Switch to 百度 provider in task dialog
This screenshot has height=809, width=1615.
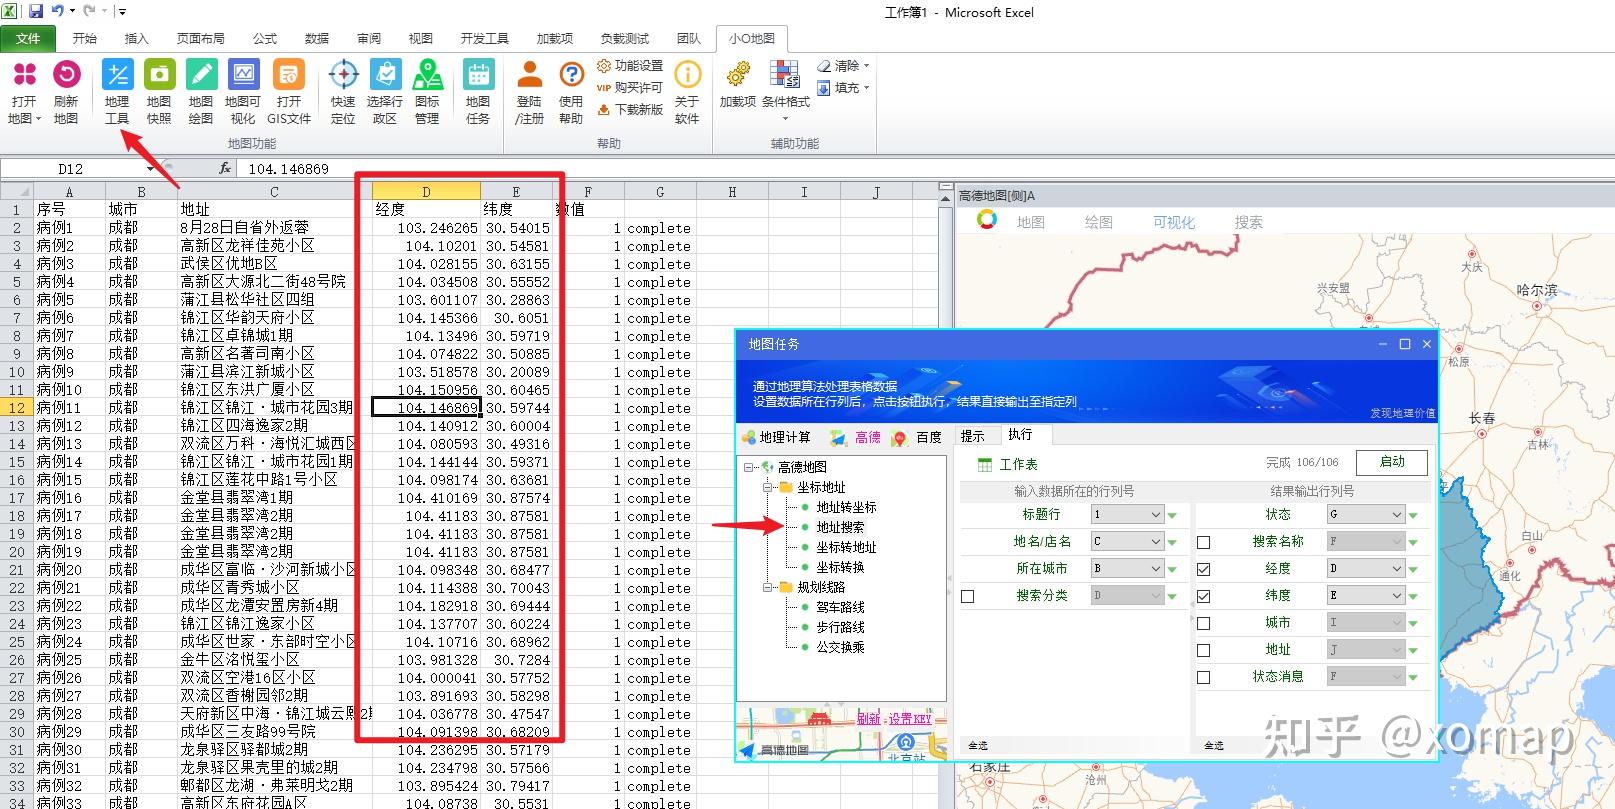917,438
